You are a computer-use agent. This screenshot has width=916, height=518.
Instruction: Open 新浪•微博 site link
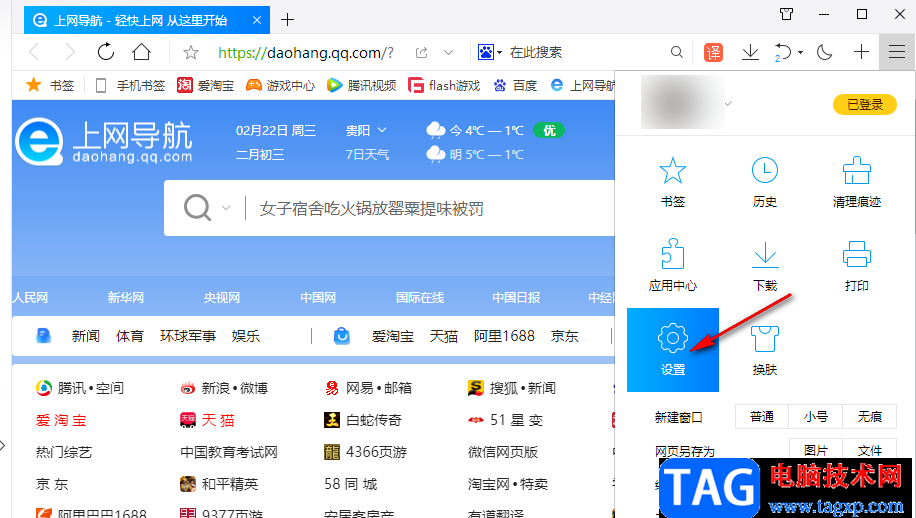[x=224, y=388]
